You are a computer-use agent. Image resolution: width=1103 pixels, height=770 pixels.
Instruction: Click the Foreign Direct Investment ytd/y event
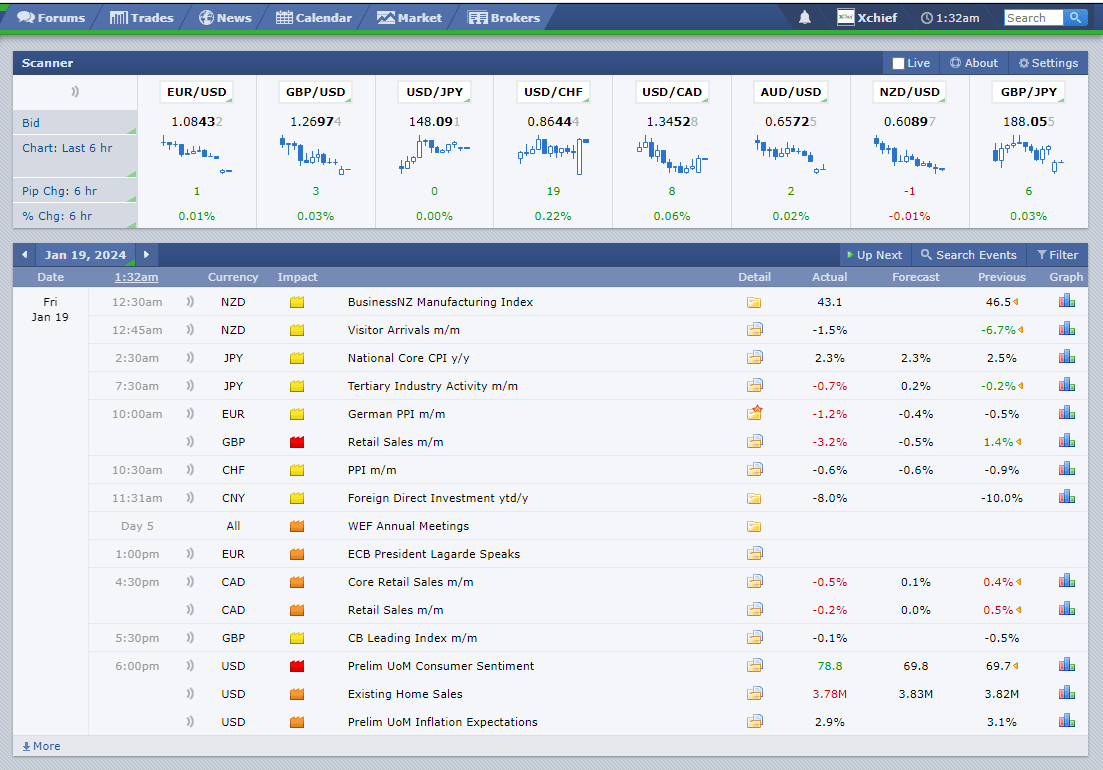point(438,498)
